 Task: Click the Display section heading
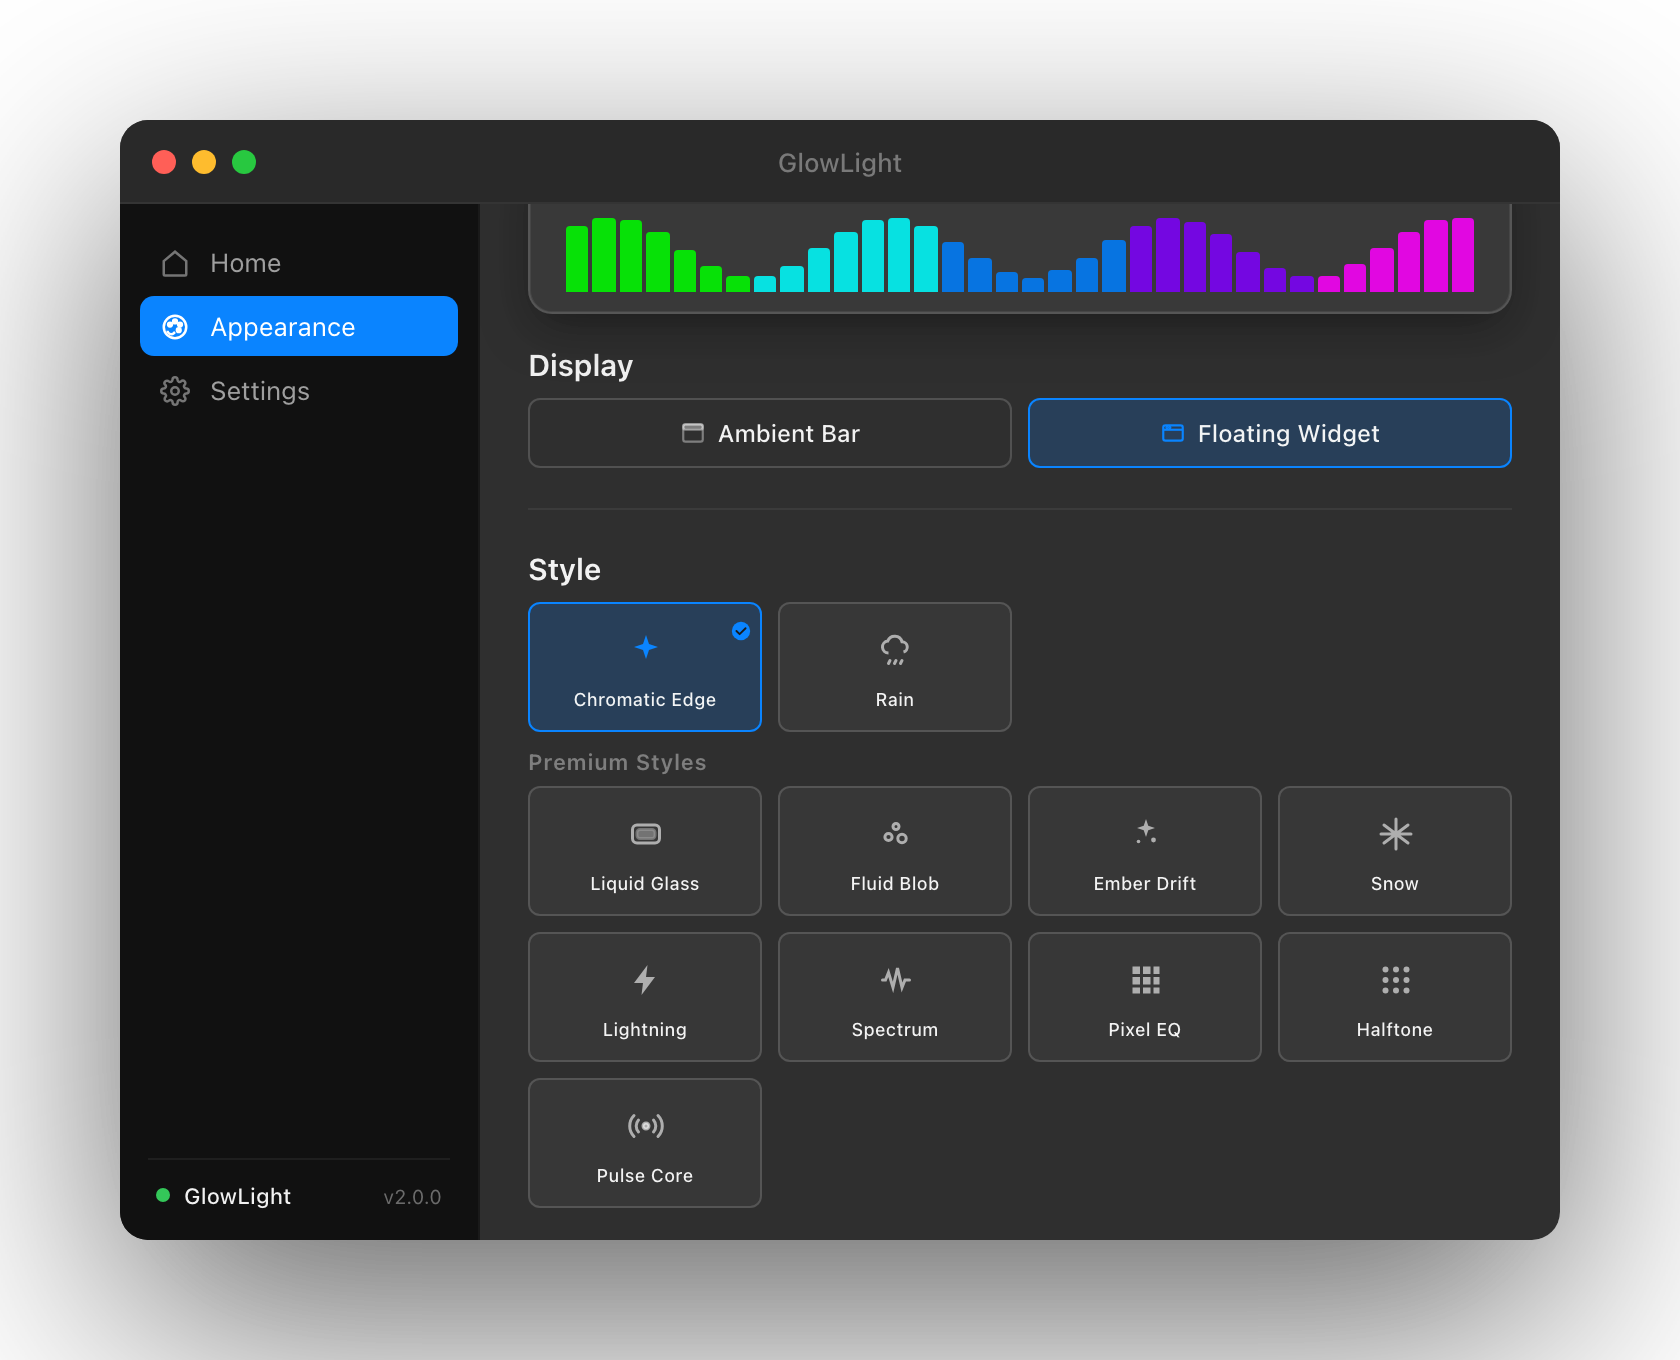(581, 366)
